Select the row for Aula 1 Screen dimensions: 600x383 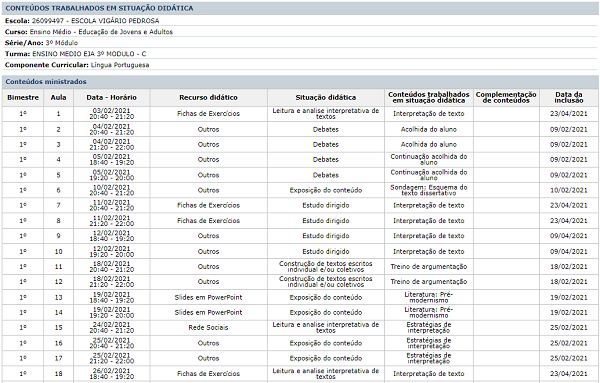(x=300, y=114)
